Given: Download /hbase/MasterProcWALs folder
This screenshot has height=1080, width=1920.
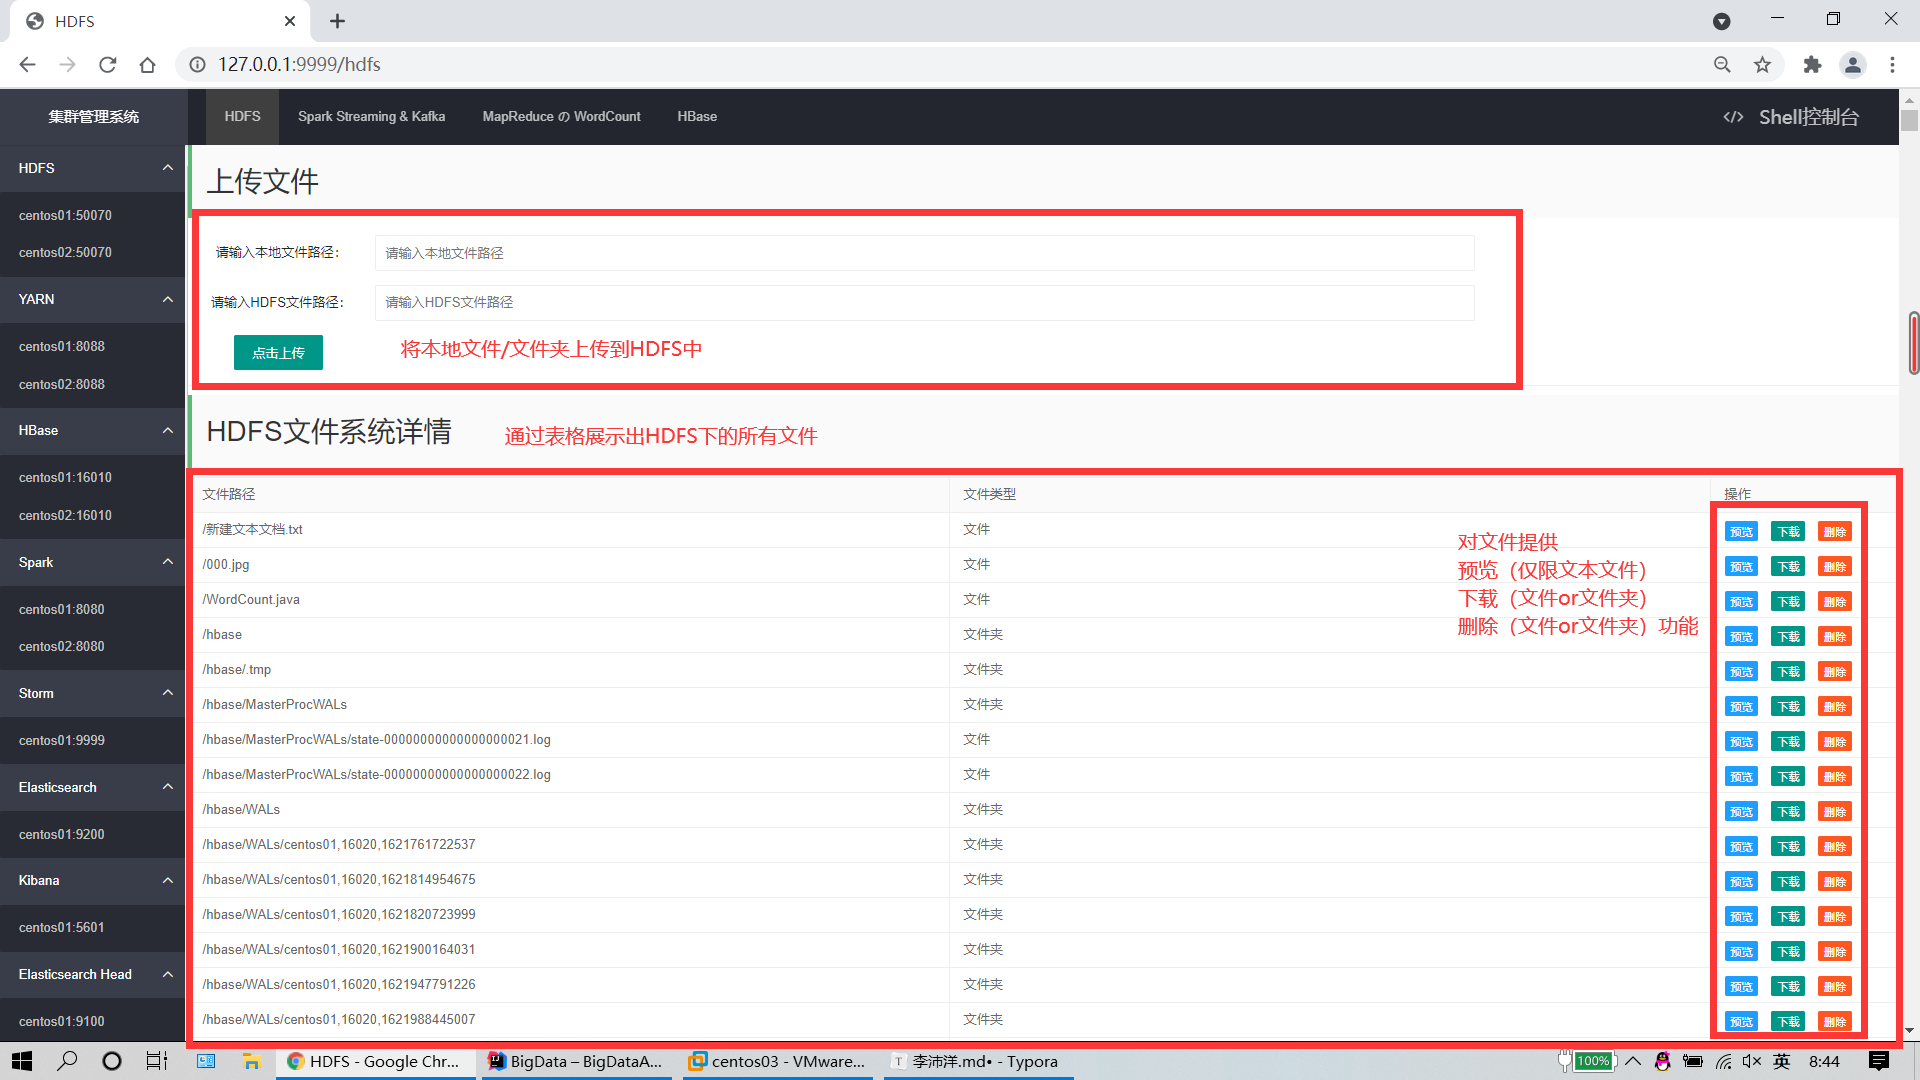Looking at the screenshot, I should (x=1788, y=707).
